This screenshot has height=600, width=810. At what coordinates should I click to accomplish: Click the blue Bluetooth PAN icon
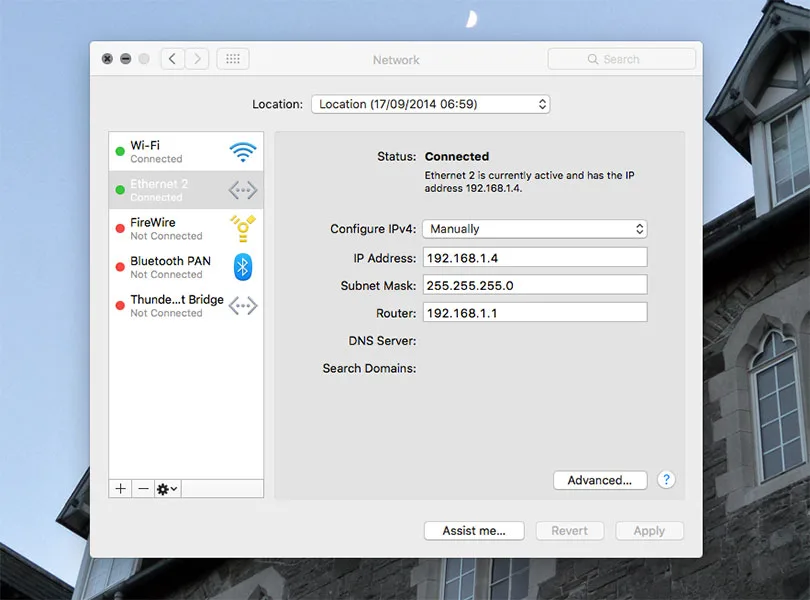click(x=242, y=267)
